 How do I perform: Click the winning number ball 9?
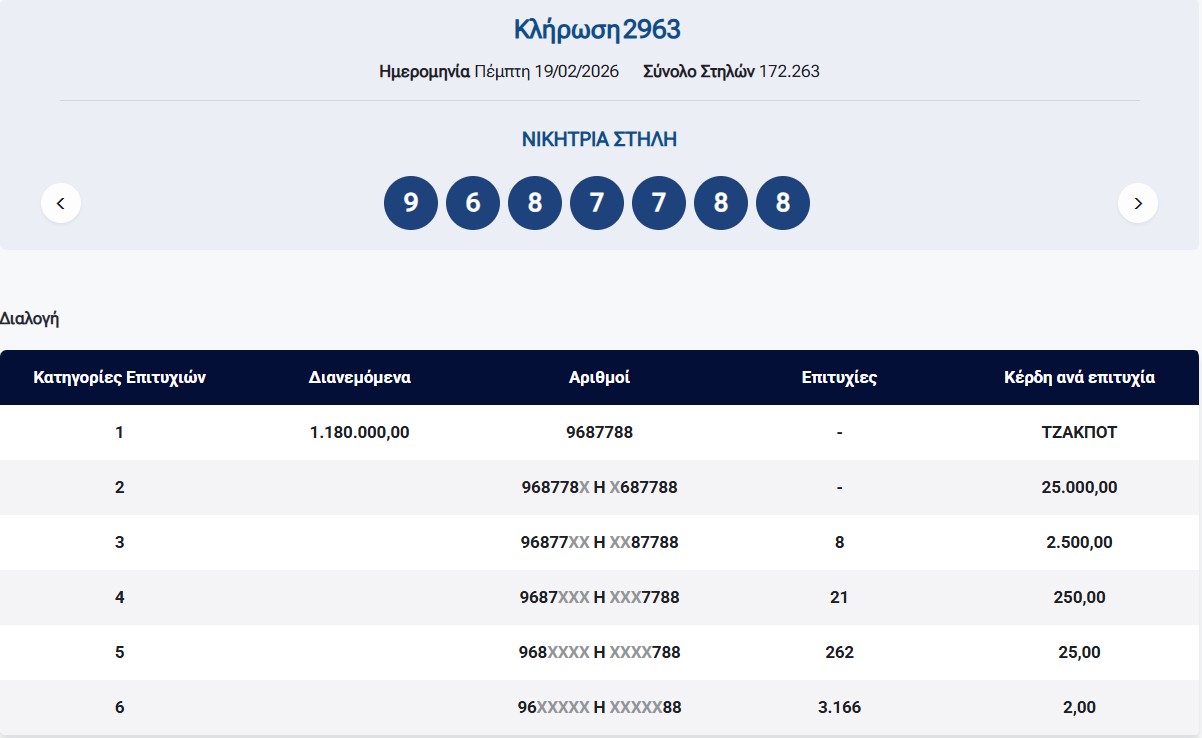point(411,203)
